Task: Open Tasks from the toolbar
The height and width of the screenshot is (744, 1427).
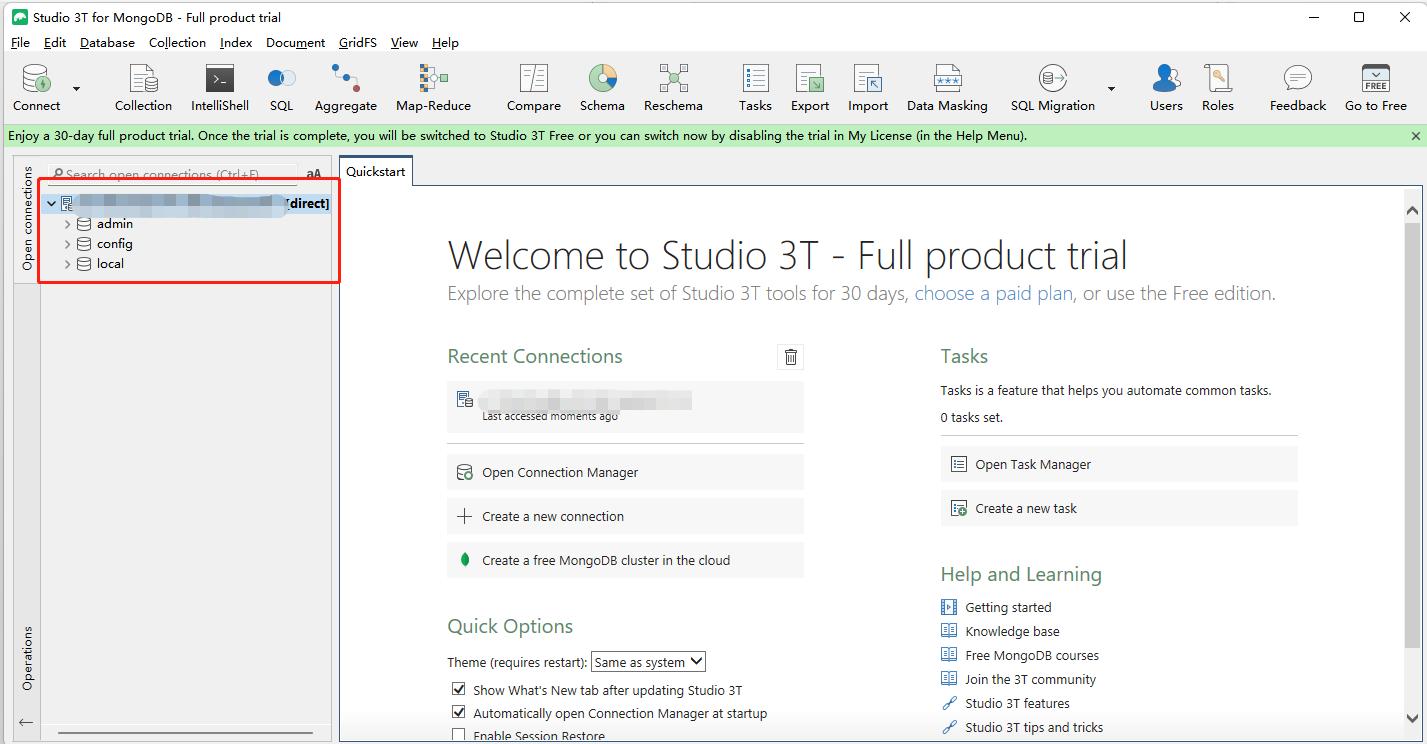Action: 755,88
